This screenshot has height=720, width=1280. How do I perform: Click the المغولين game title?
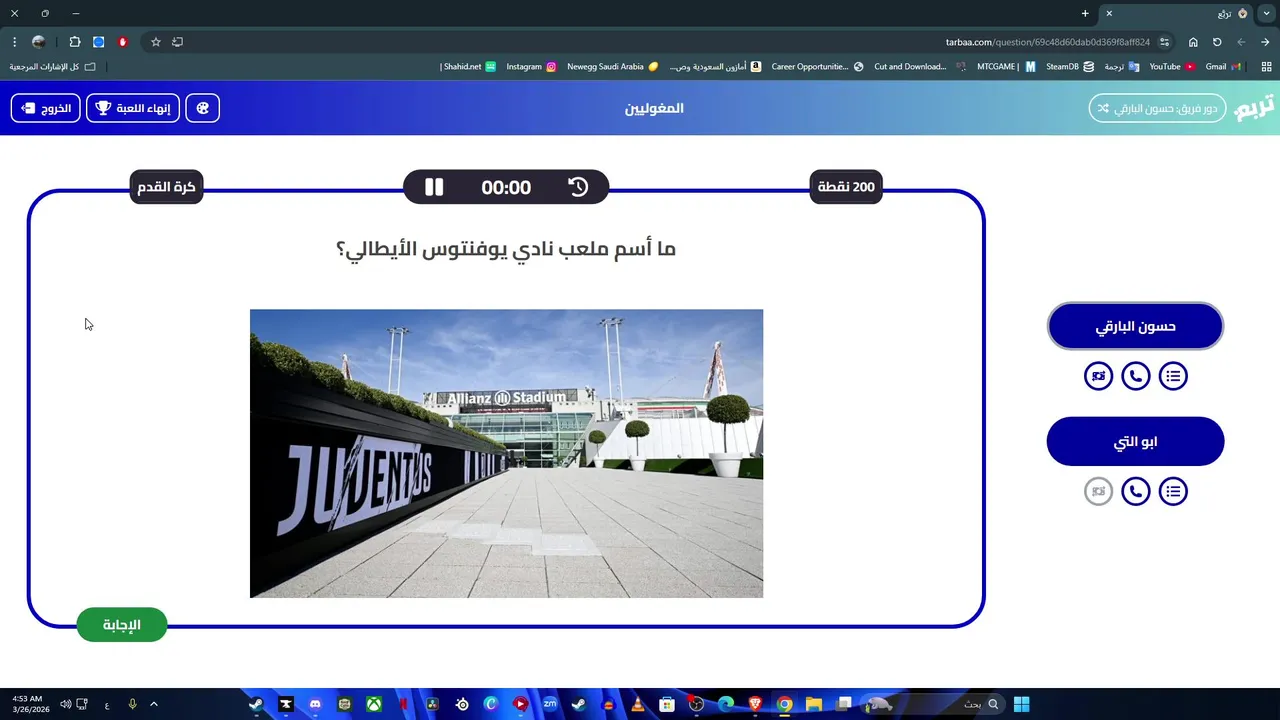tap(654, 108)
